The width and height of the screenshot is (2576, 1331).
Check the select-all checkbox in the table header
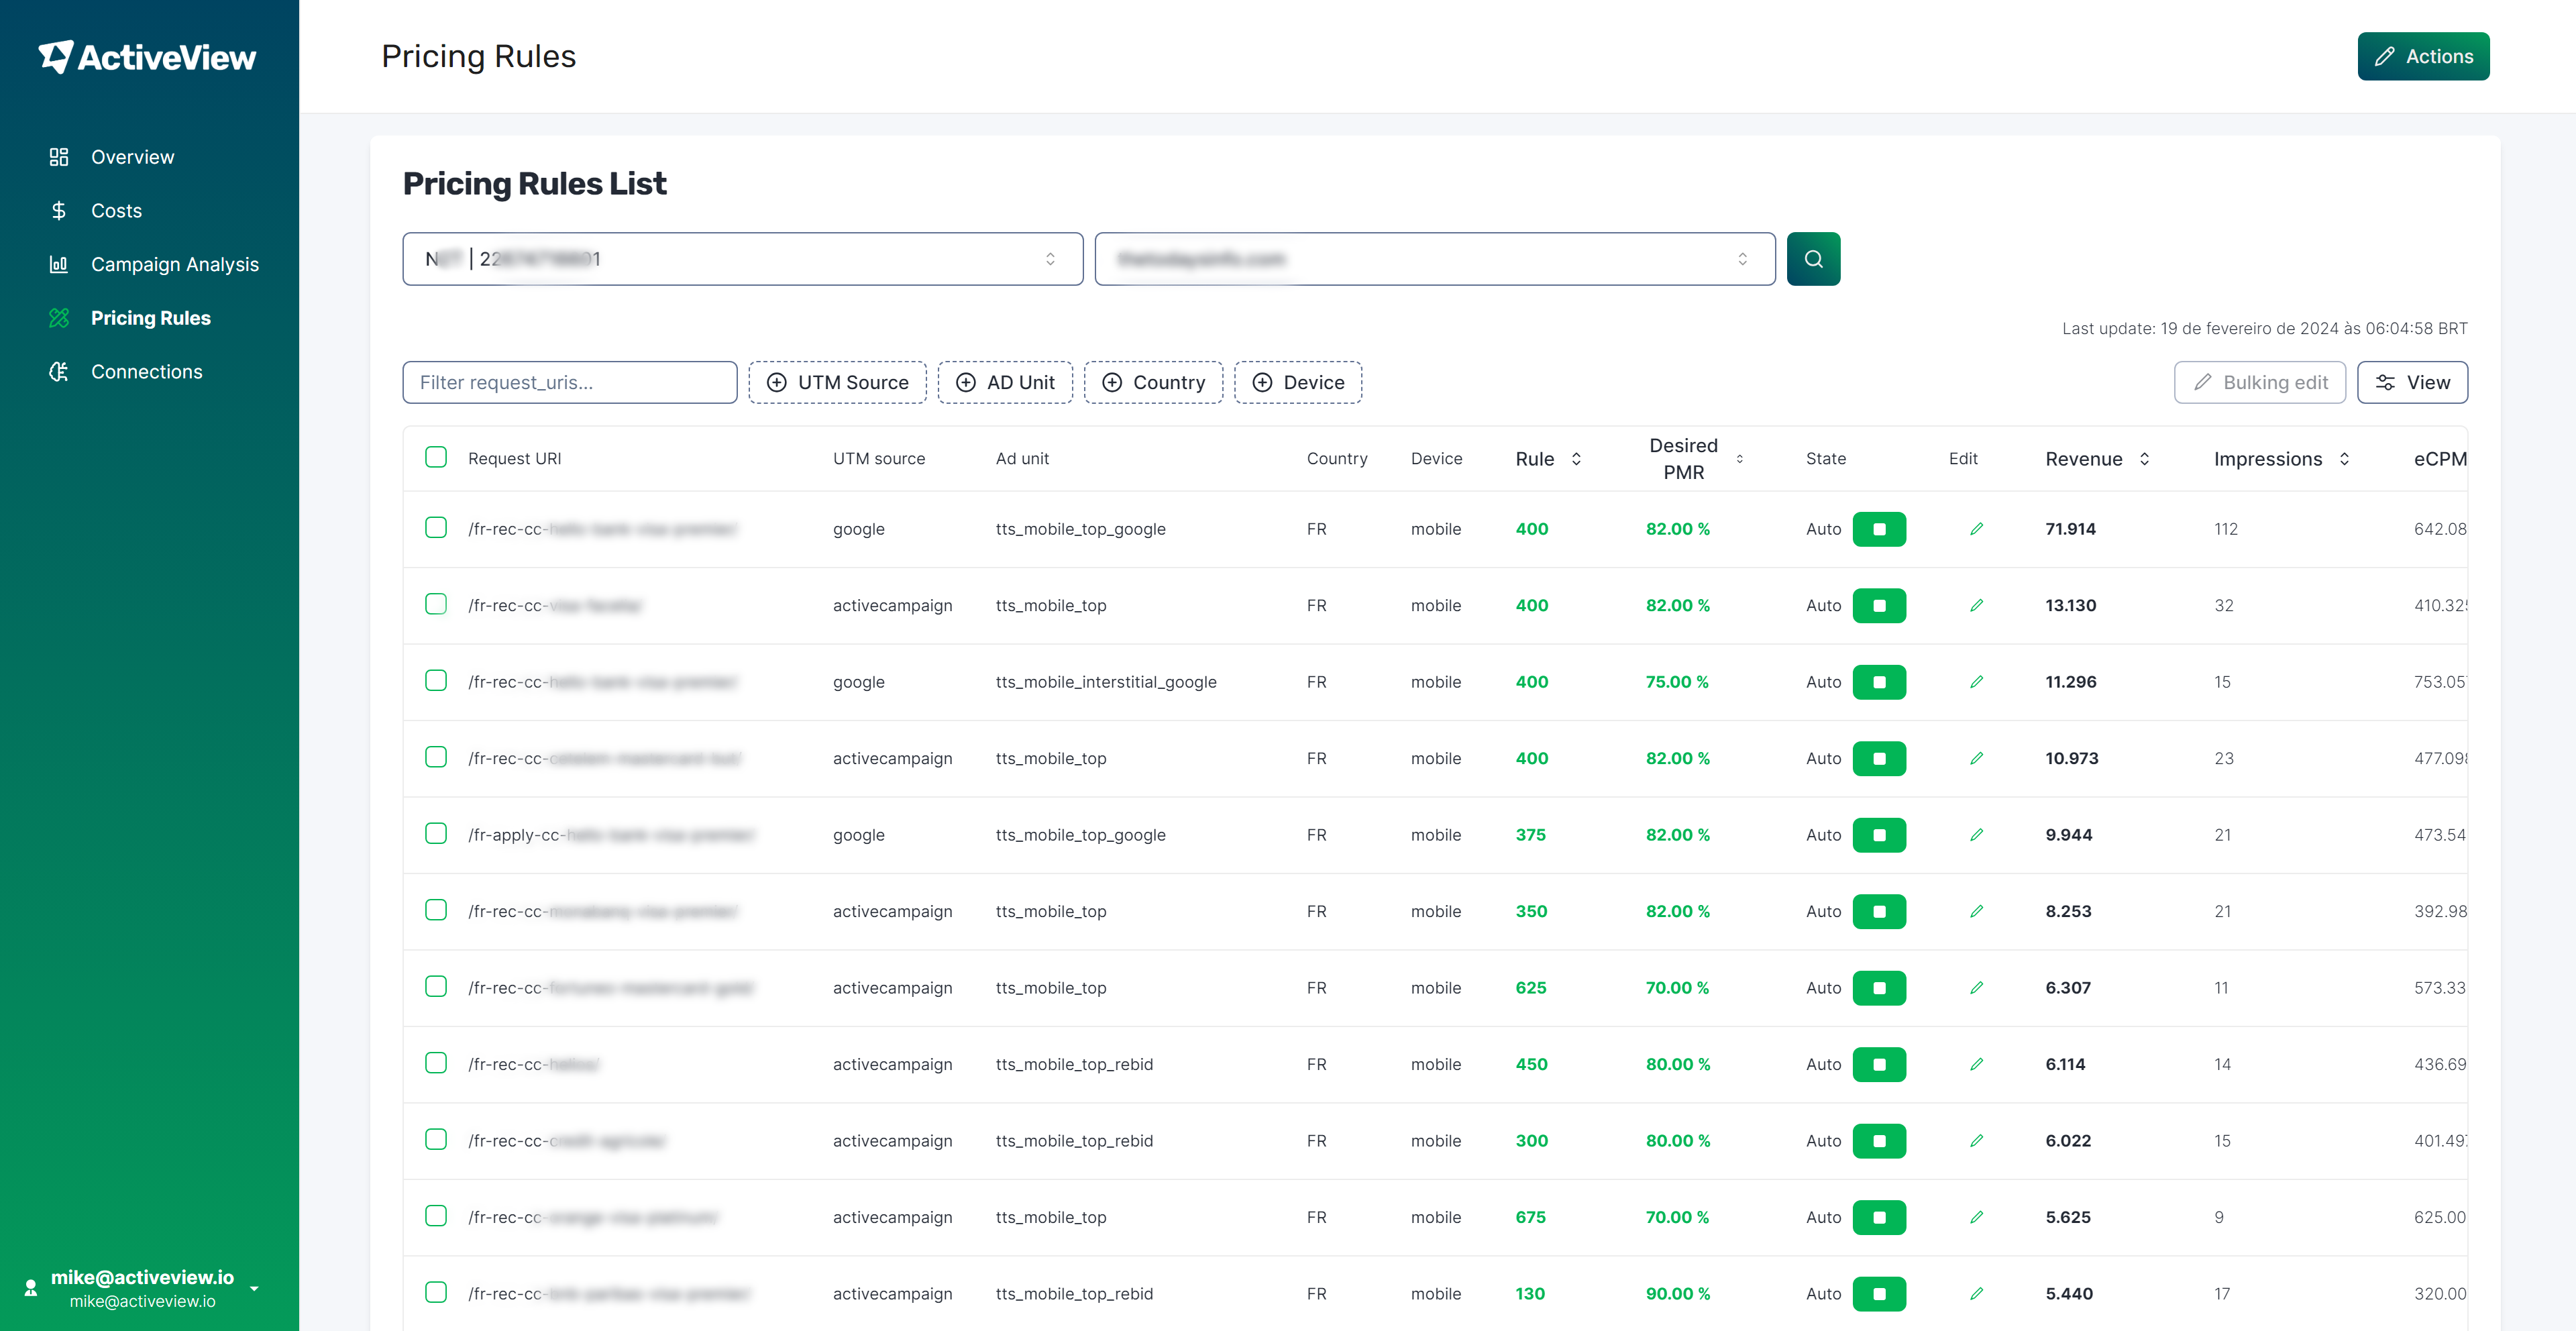pyautogui.click(x=435, y=457)
